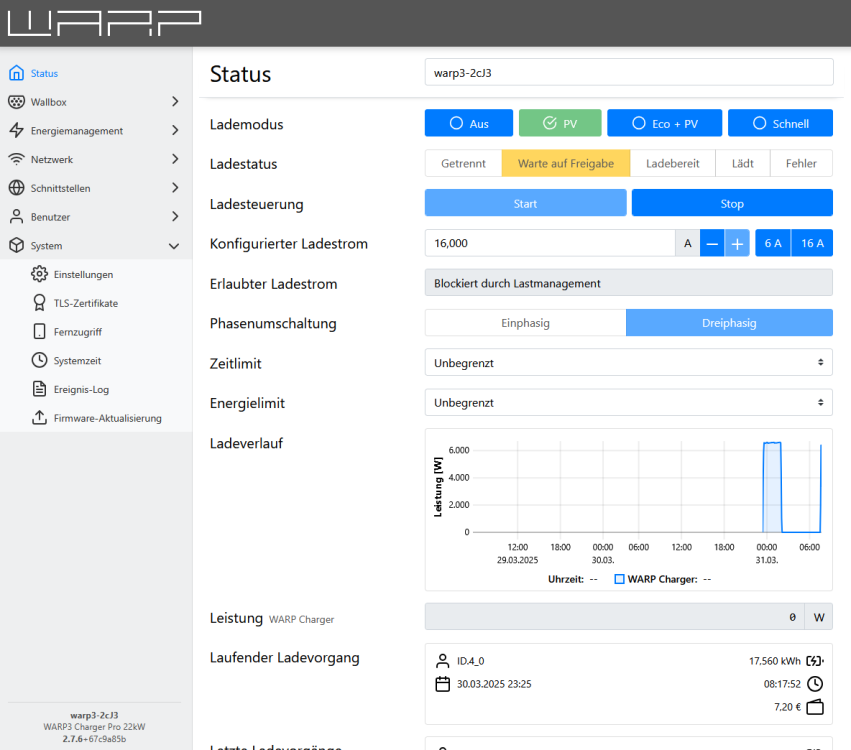
Task: Collapse the System menu chevron
Action: click(x=174, y=246)
